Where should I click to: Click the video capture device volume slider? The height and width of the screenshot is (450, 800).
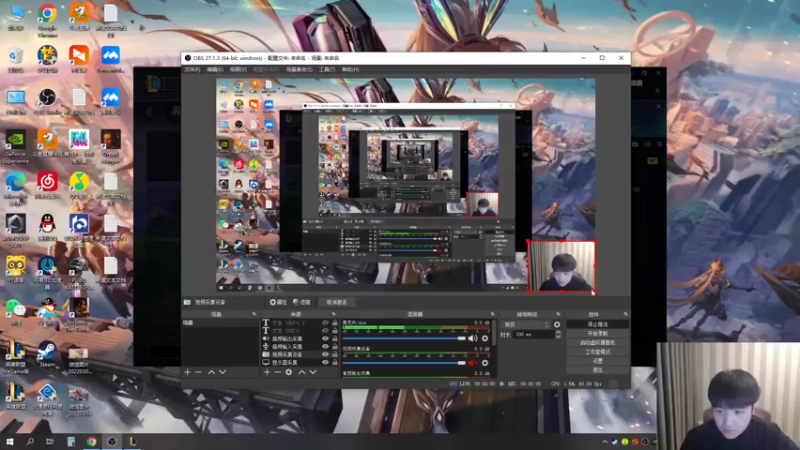coord(404,363)
